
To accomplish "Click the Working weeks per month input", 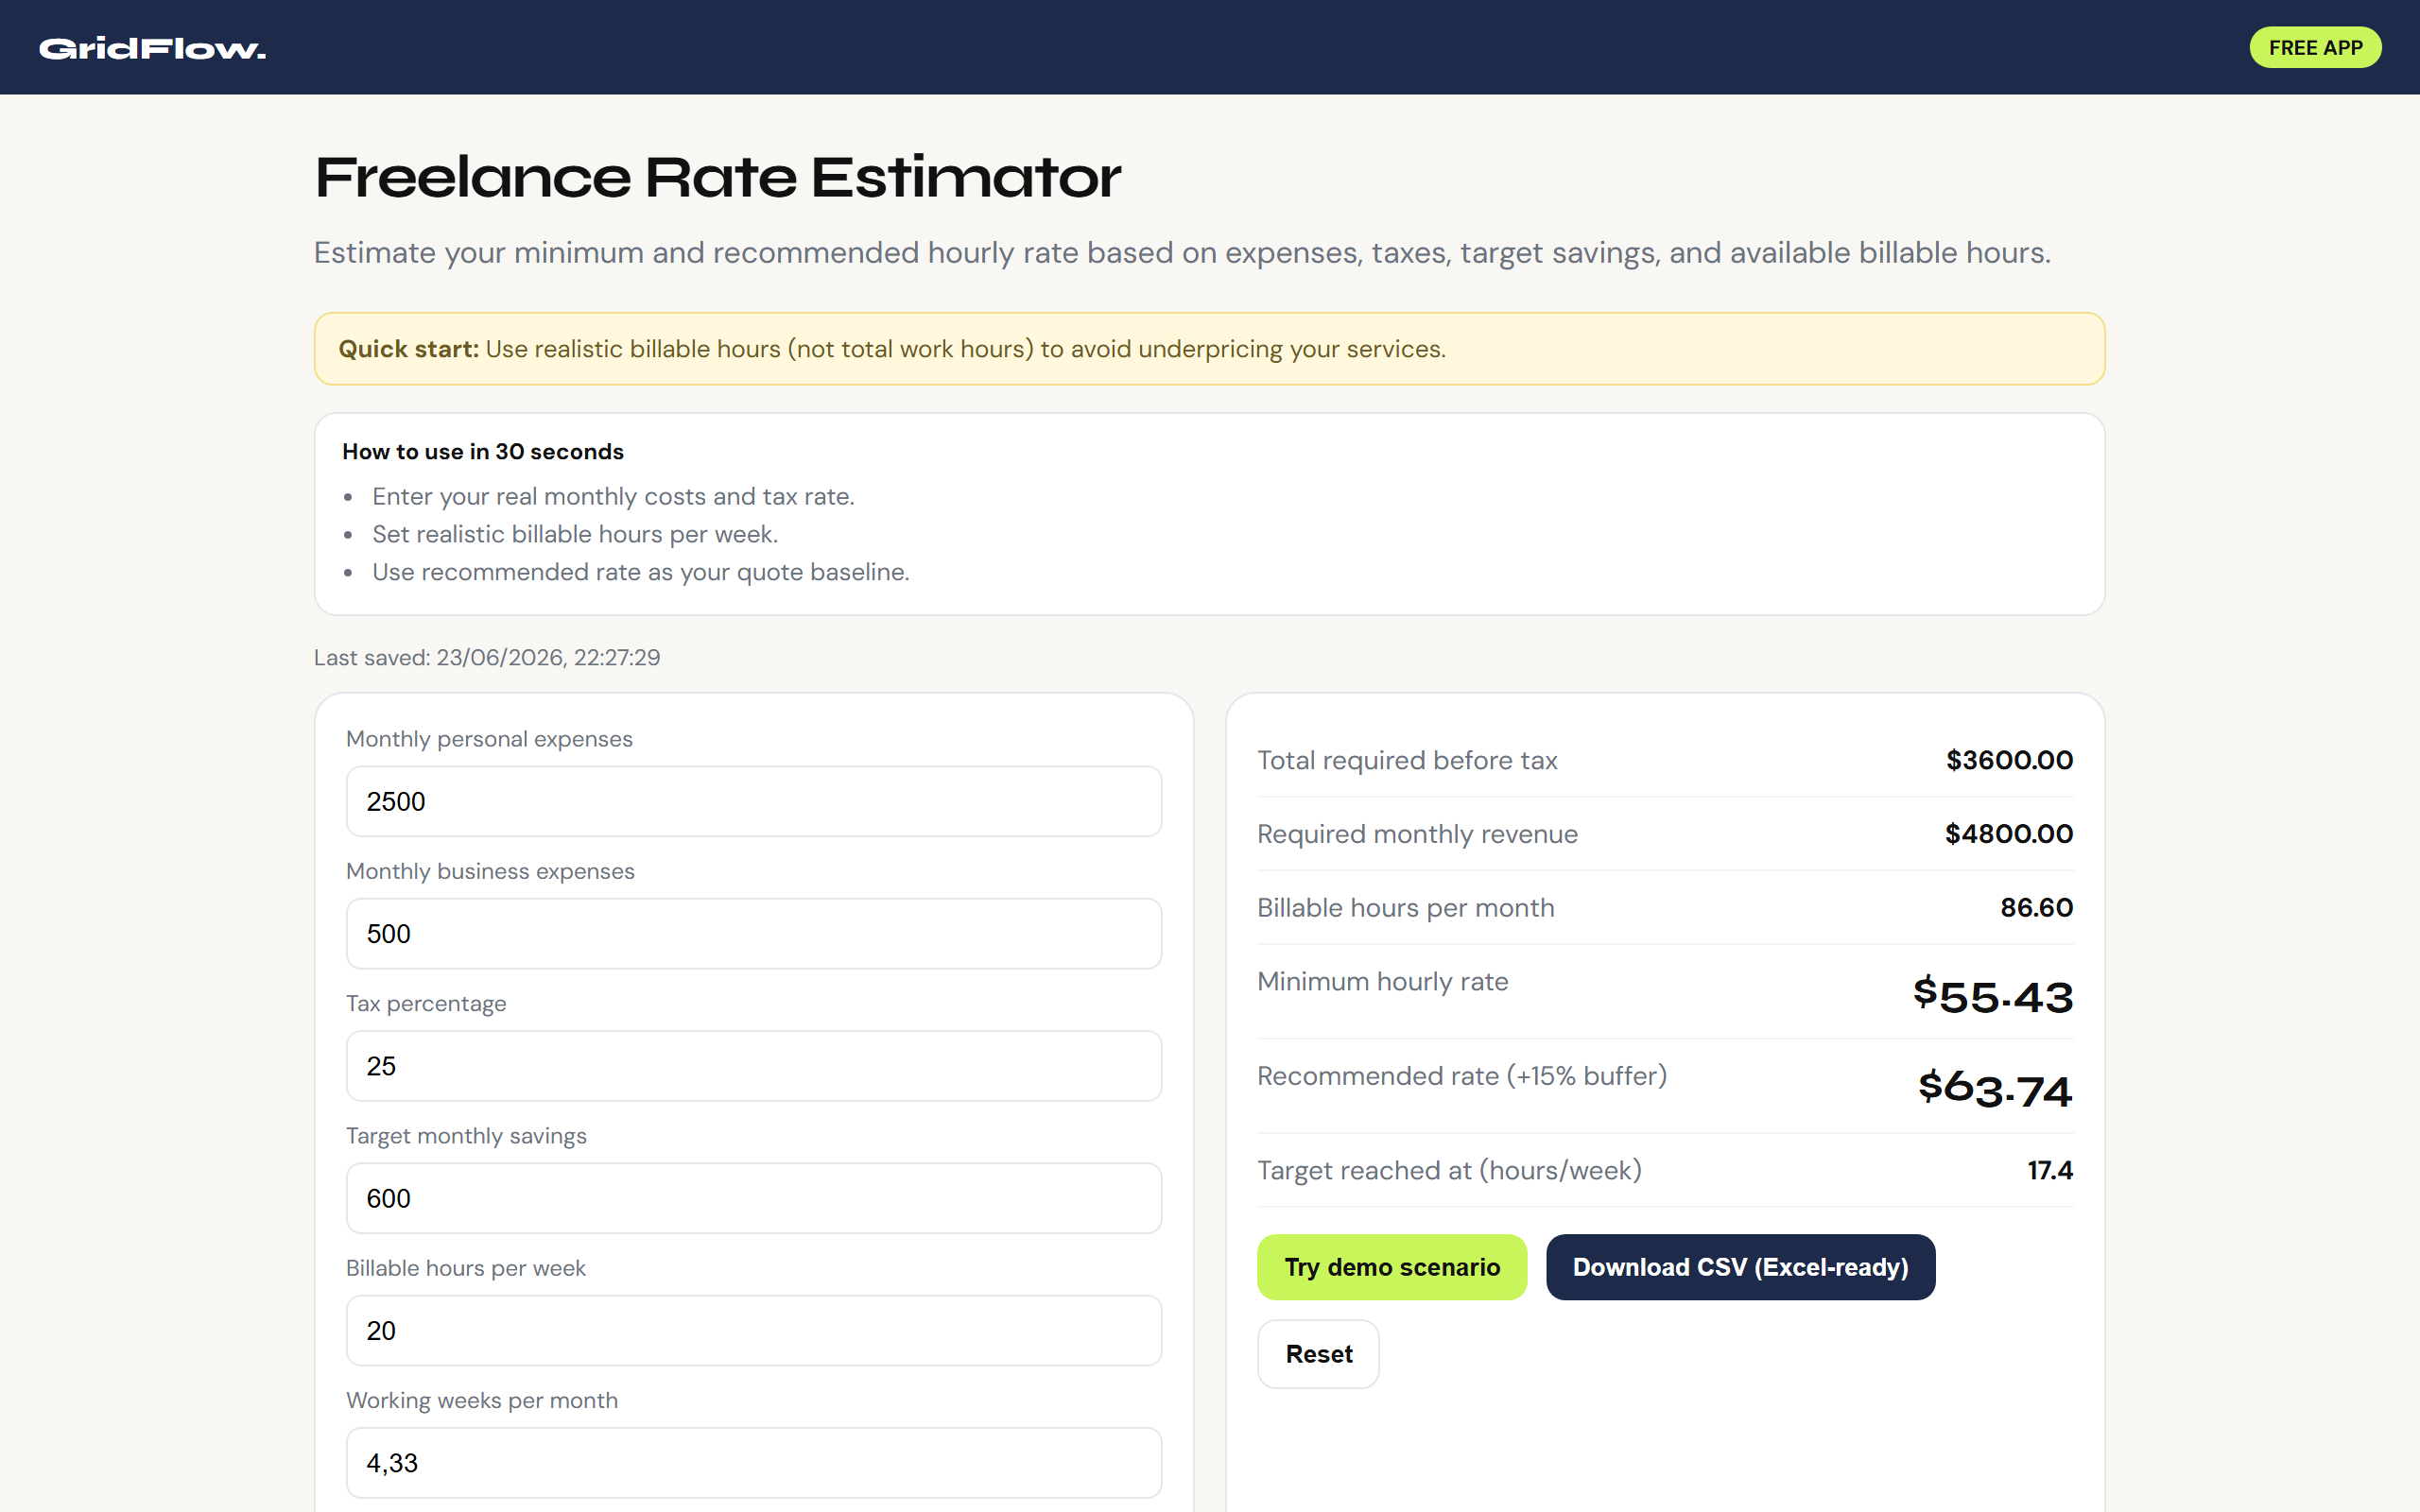I will click(x=754, y=1463).
